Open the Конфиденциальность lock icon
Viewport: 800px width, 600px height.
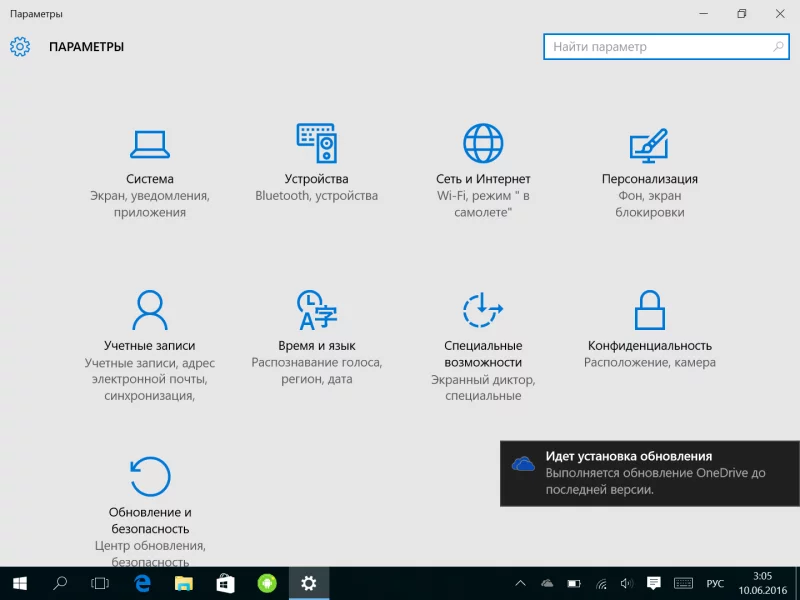pyautogui.click(x=649, y=311)
